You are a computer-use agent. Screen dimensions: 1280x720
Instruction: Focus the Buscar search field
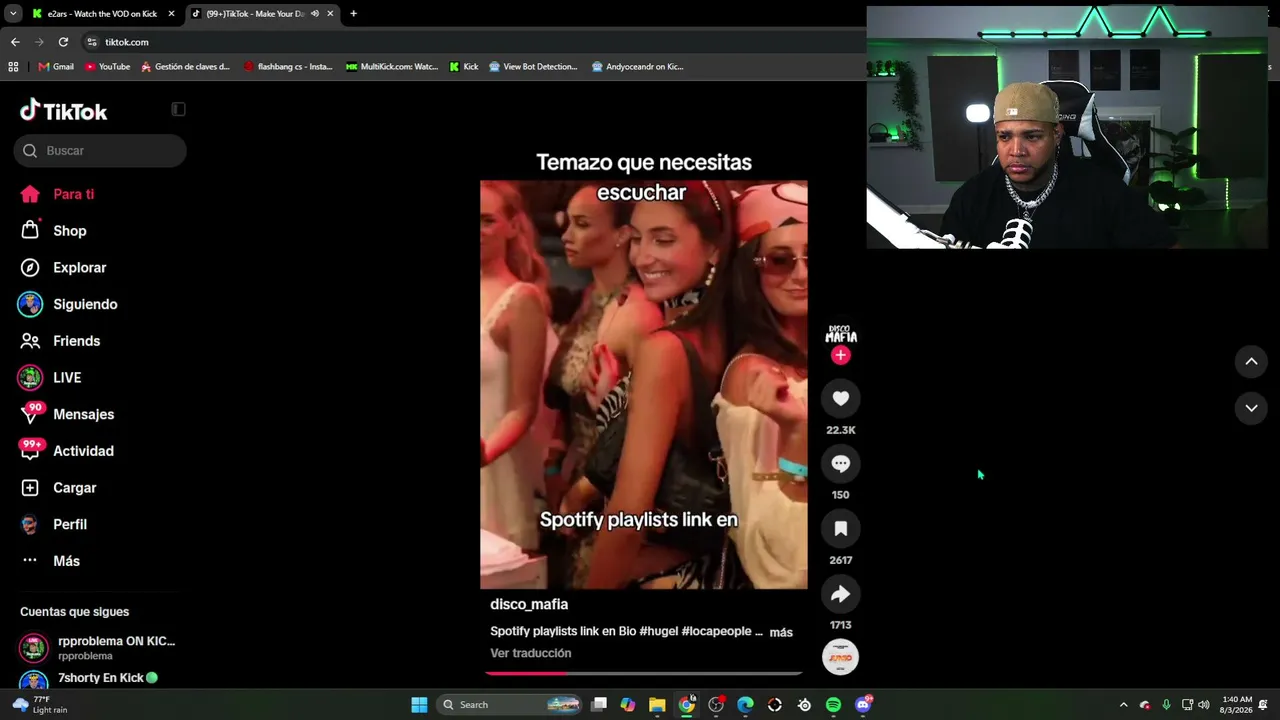[100, 151]
